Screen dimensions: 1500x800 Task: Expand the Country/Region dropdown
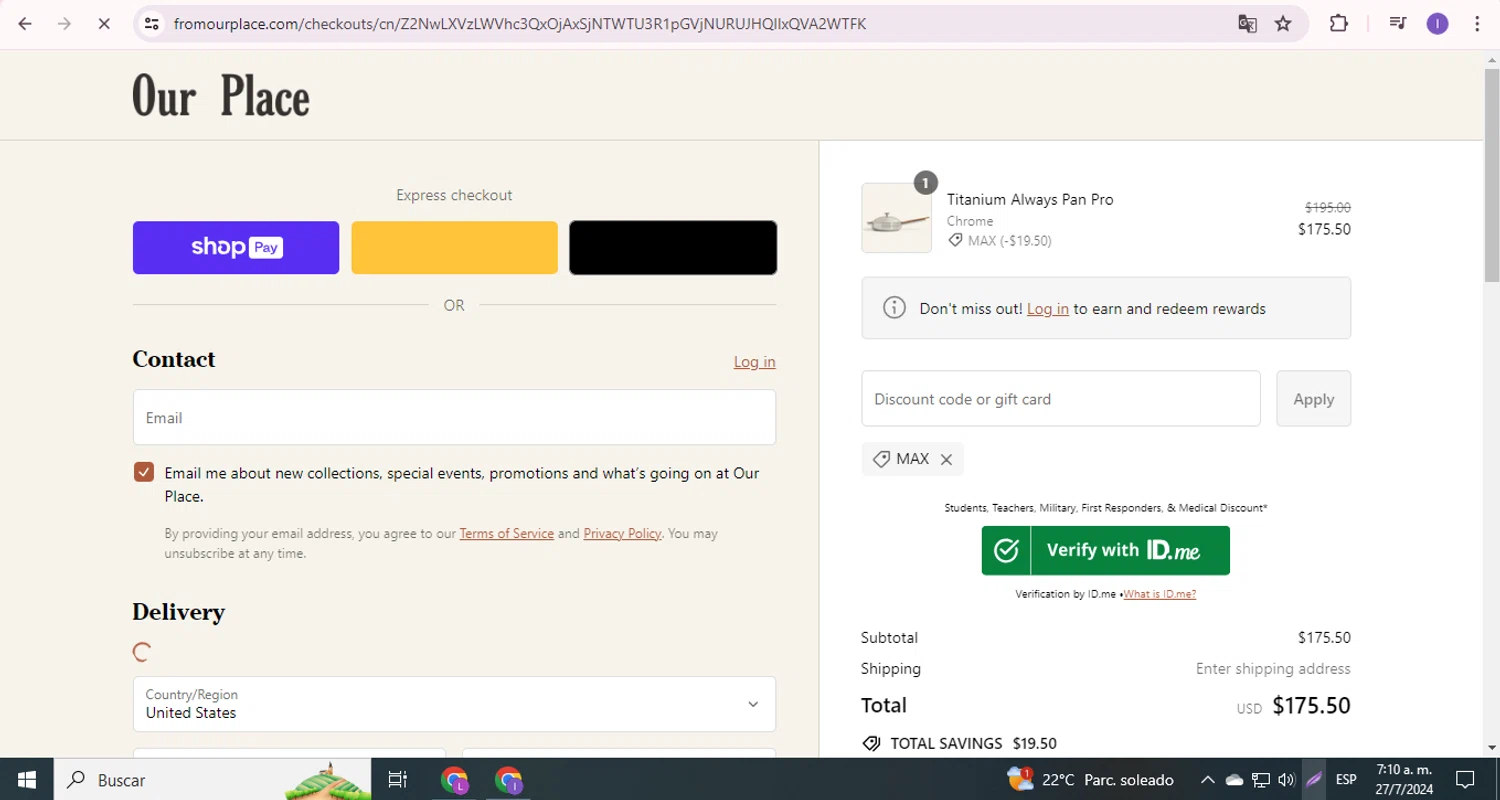[x=454, y=704]
